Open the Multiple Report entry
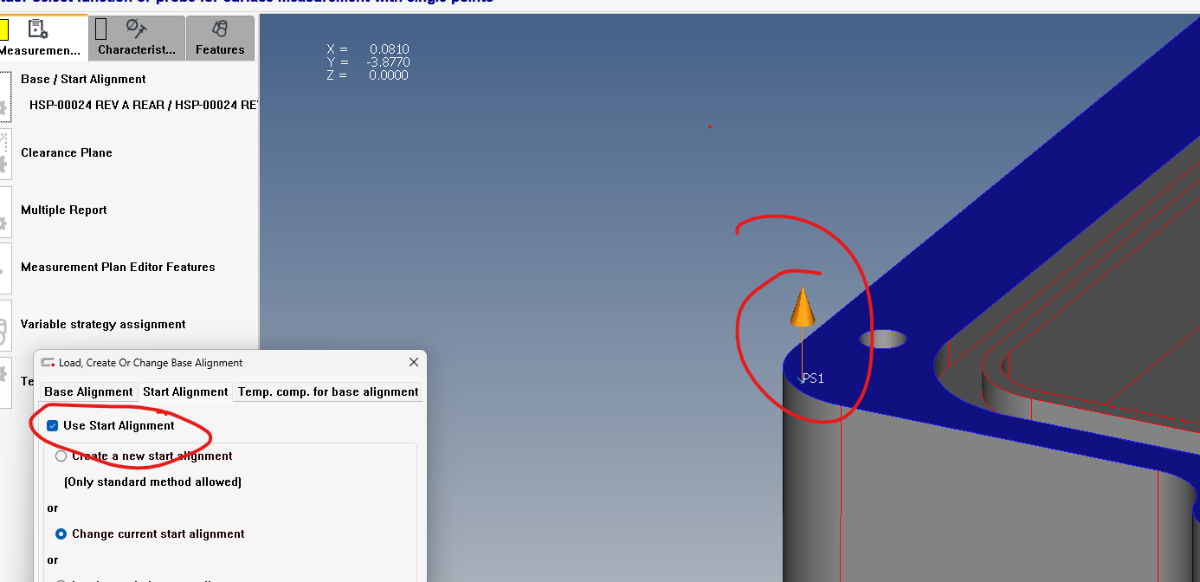The height and width of the screenshot is (582, 1200). tap(64, 210)
